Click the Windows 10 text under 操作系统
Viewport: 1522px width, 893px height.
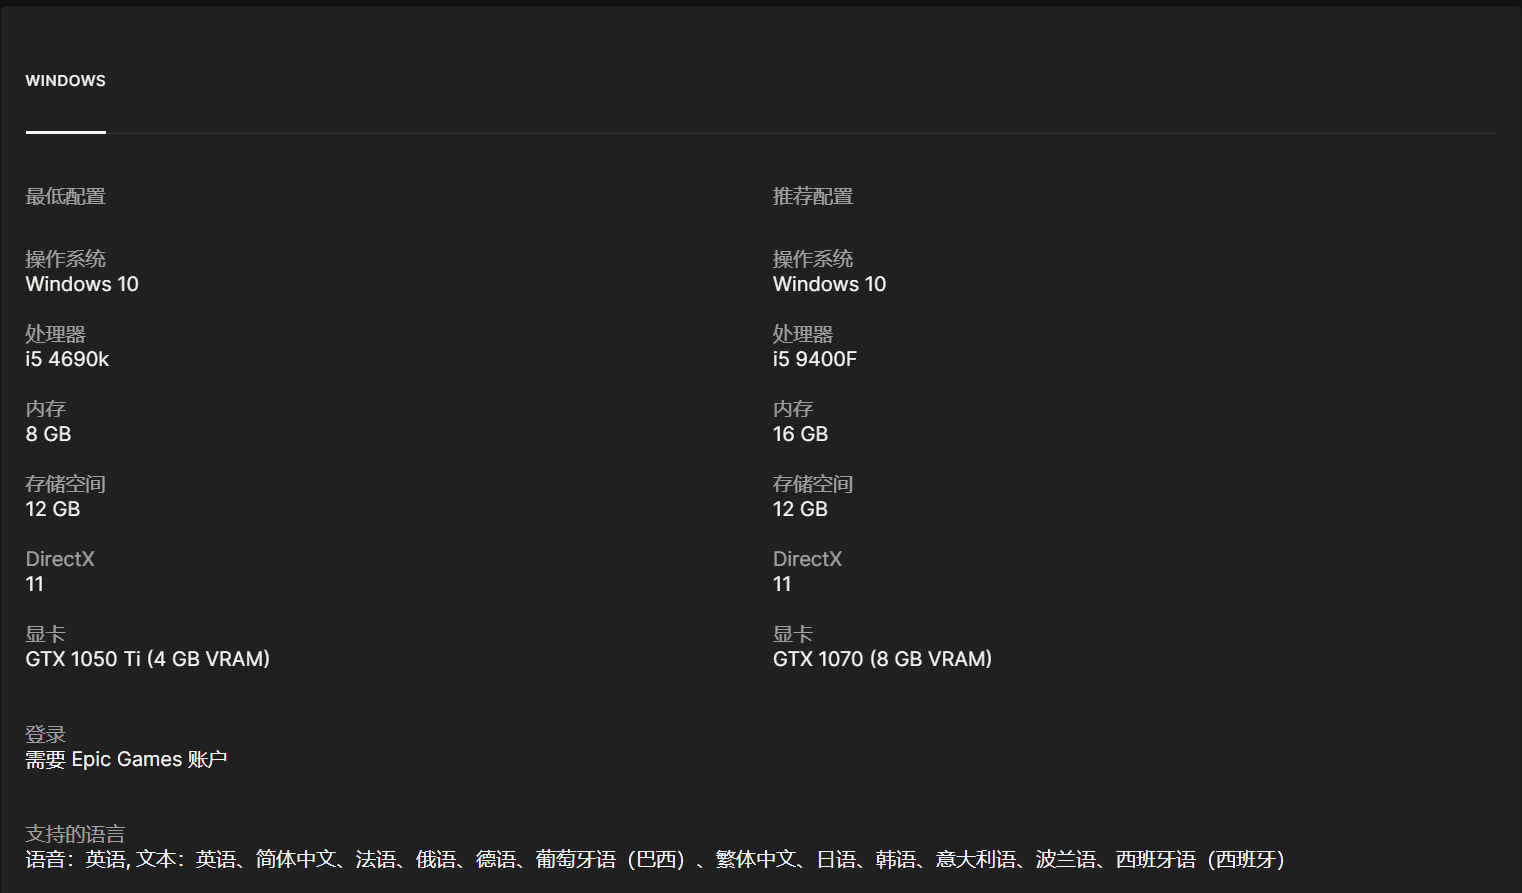[x=81, y=284]
